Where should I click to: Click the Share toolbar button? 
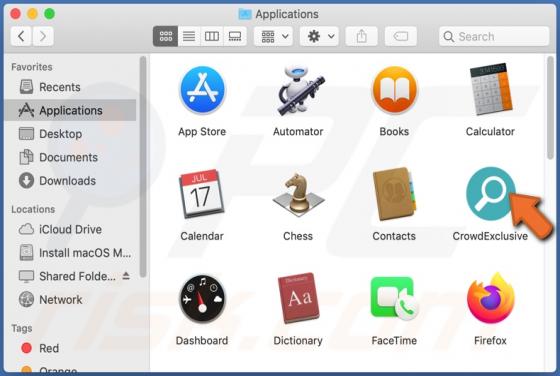coord(361,36)
